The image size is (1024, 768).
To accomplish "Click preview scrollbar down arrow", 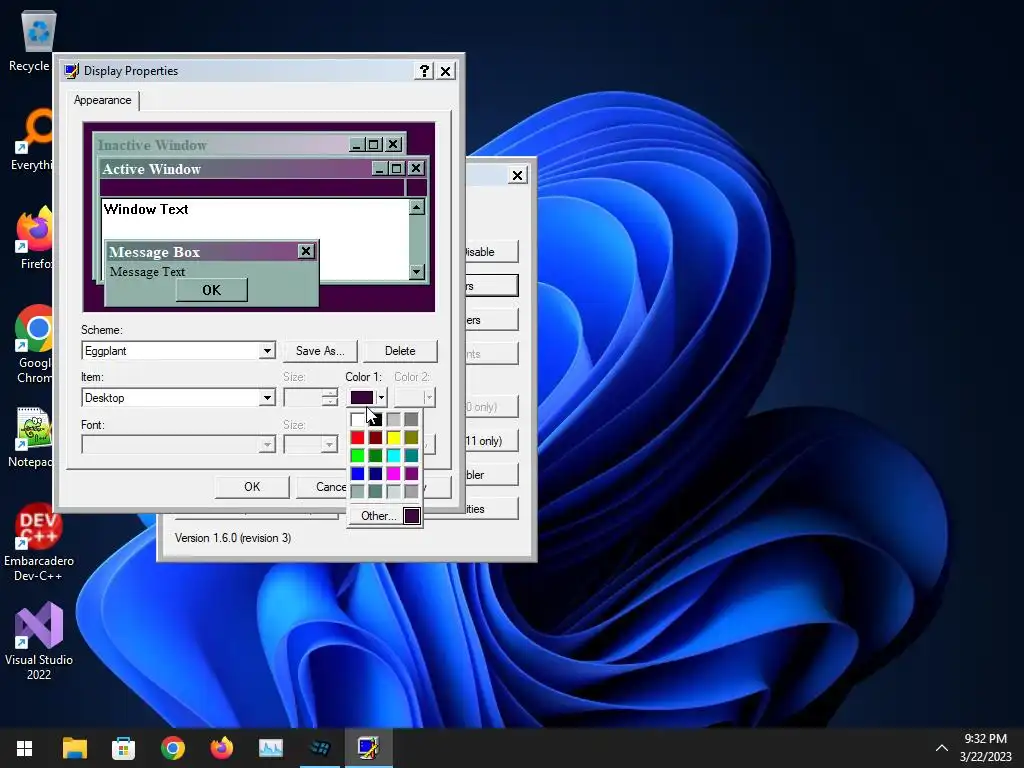I will [417, 271].
